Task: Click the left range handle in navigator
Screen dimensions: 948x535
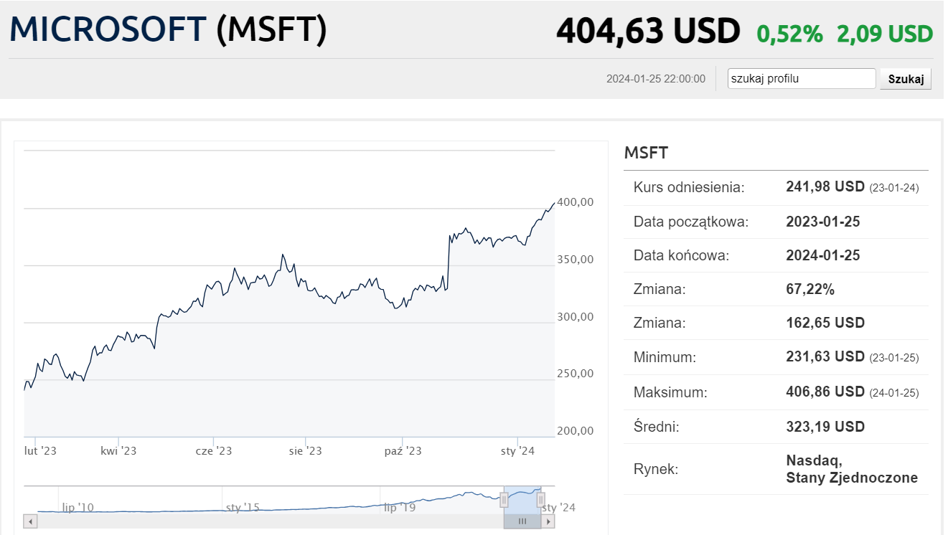Action: pyautogui.click(x=504, y=499)
